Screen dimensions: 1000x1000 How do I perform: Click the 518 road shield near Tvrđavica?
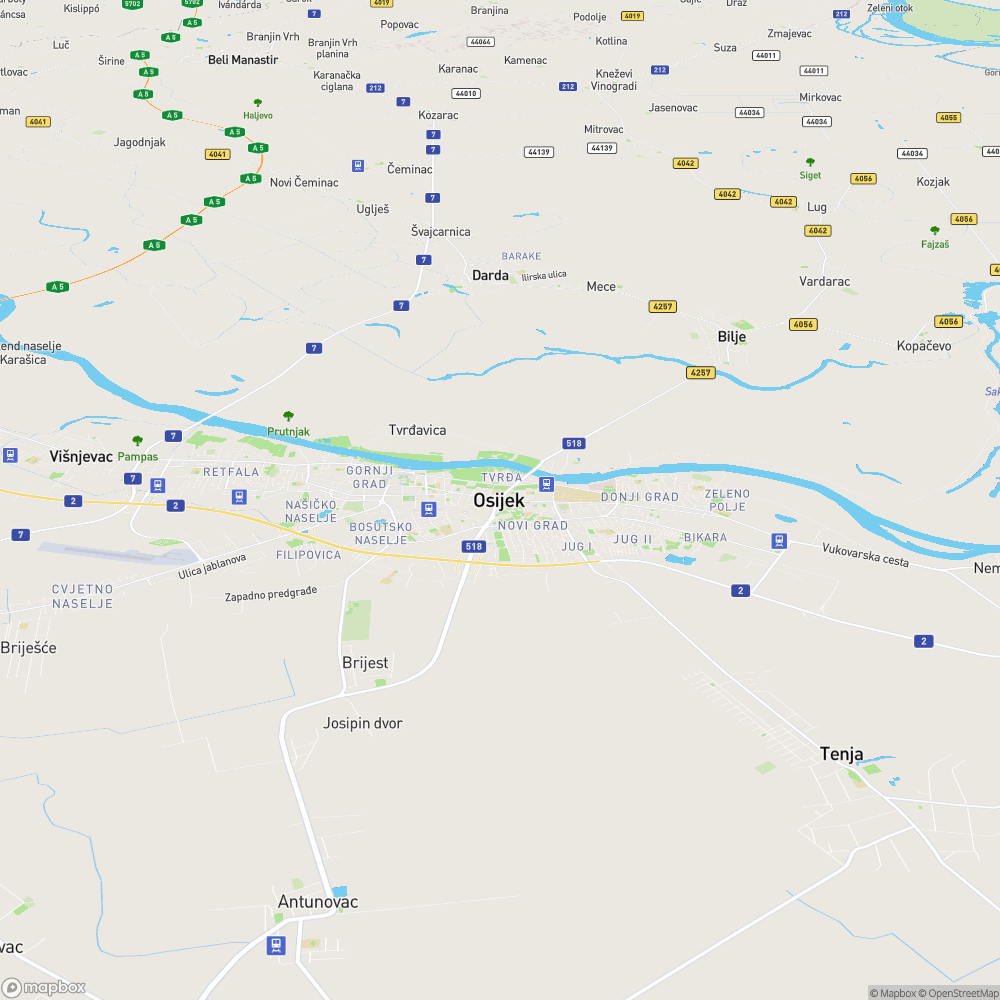(574, 443)
